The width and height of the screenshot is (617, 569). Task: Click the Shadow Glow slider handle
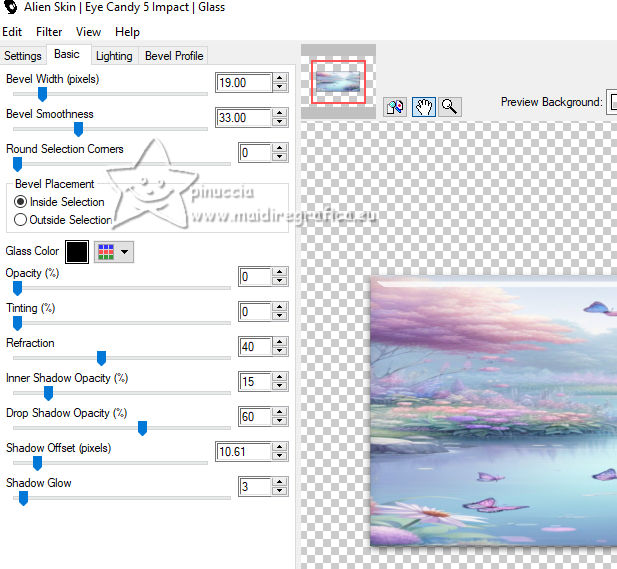[x=23, y=498]
